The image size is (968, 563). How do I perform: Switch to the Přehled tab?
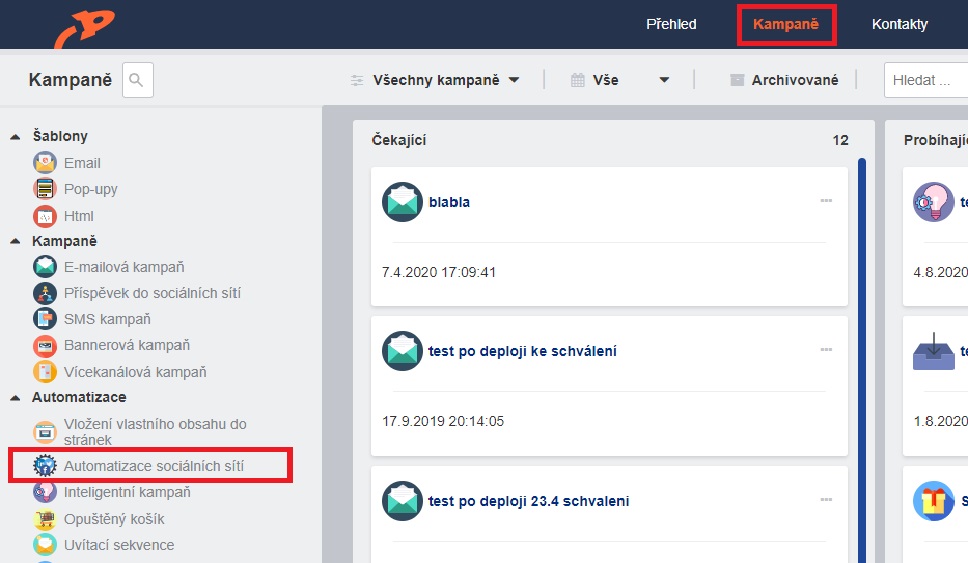pos(671,24)
